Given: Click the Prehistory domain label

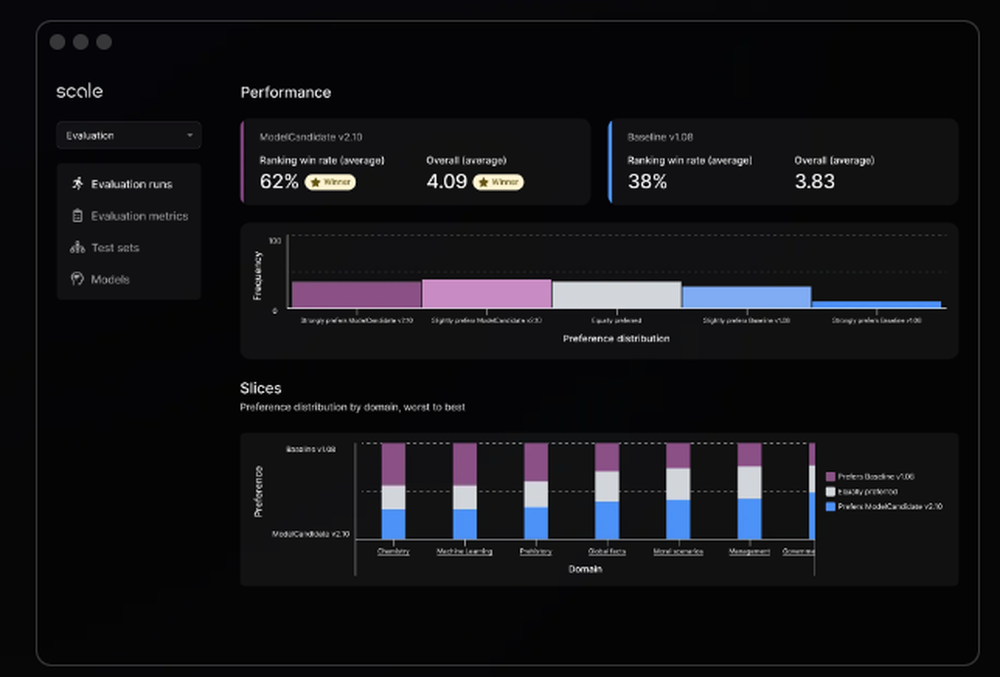Looking at the screenshot, I should point(536,551).
